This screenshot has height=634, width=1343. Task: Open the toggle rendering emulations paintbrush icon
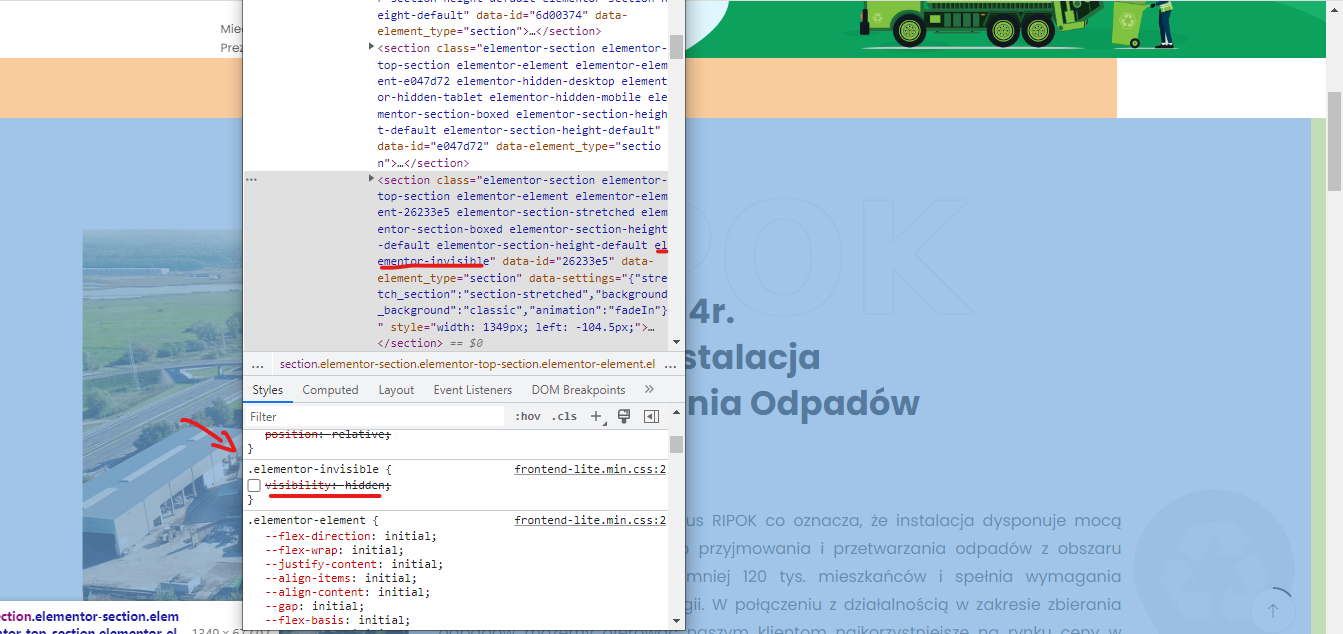coord(624,416)
